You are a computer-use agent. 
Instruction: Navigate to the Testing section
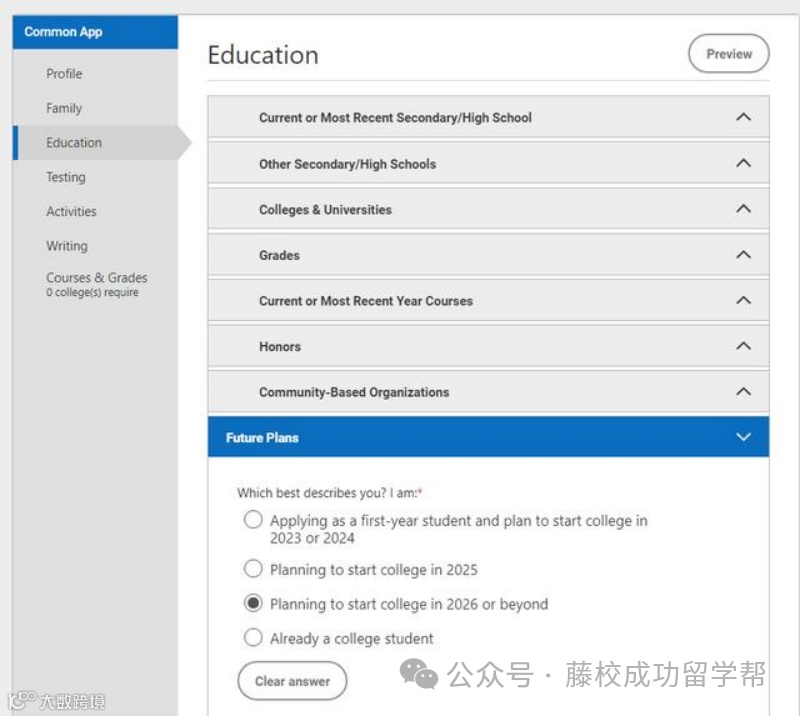66,177
